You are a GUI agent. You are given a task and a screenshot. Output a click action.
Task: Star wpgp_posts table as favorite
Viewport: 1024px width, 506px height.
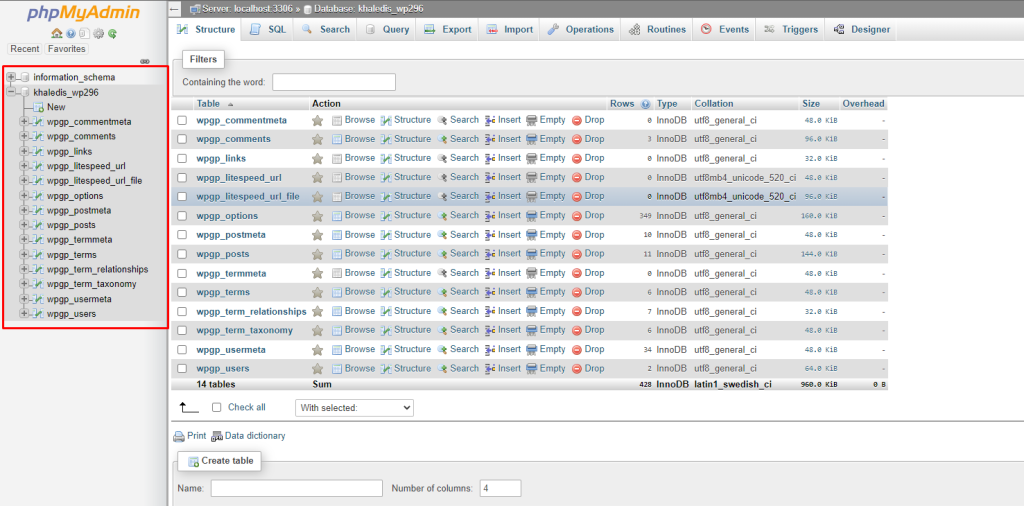point(318,254)
